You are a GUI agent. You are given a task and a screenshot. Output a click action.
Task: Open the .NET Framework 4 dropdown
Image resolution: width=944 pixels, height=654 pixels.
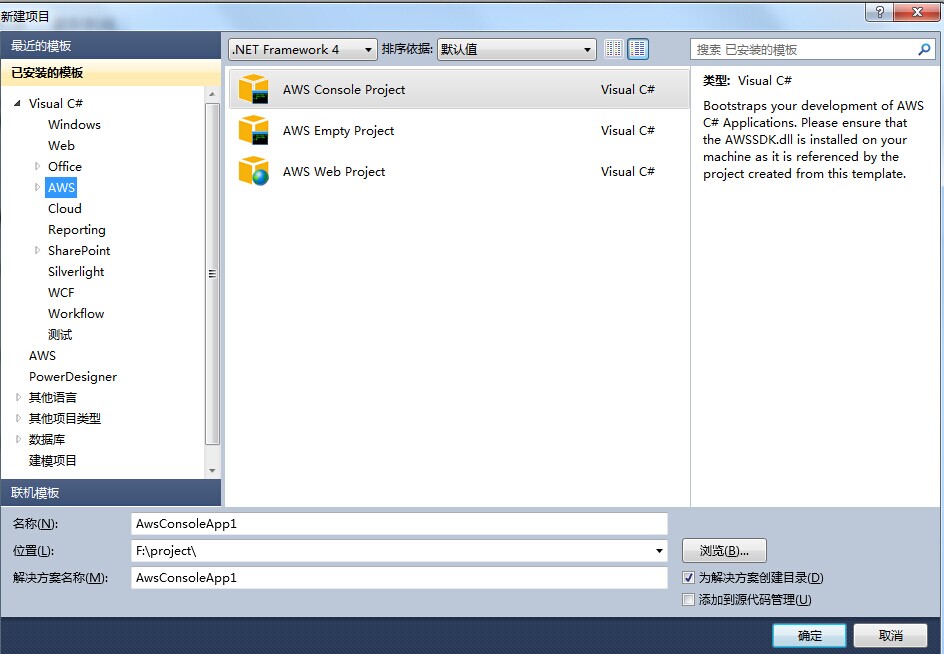(303, 49)
